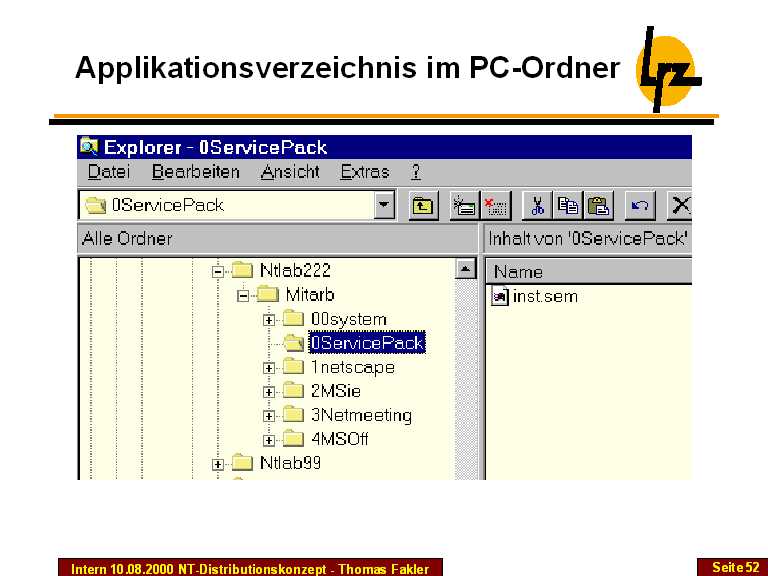The height and width of the screenshot is (576, 768).
Task: Click the Paste clipboard icon
Action: 598,206
